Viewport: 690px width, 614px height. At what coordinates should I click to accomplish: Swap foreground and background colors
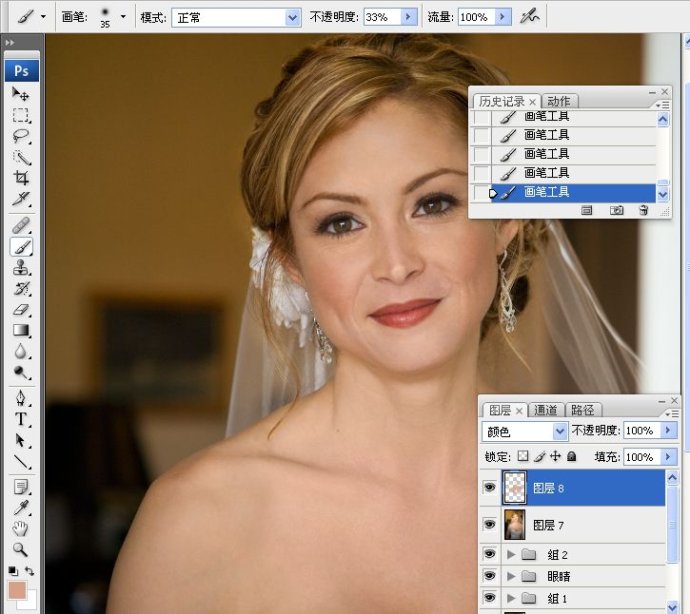tap(29, 571)
